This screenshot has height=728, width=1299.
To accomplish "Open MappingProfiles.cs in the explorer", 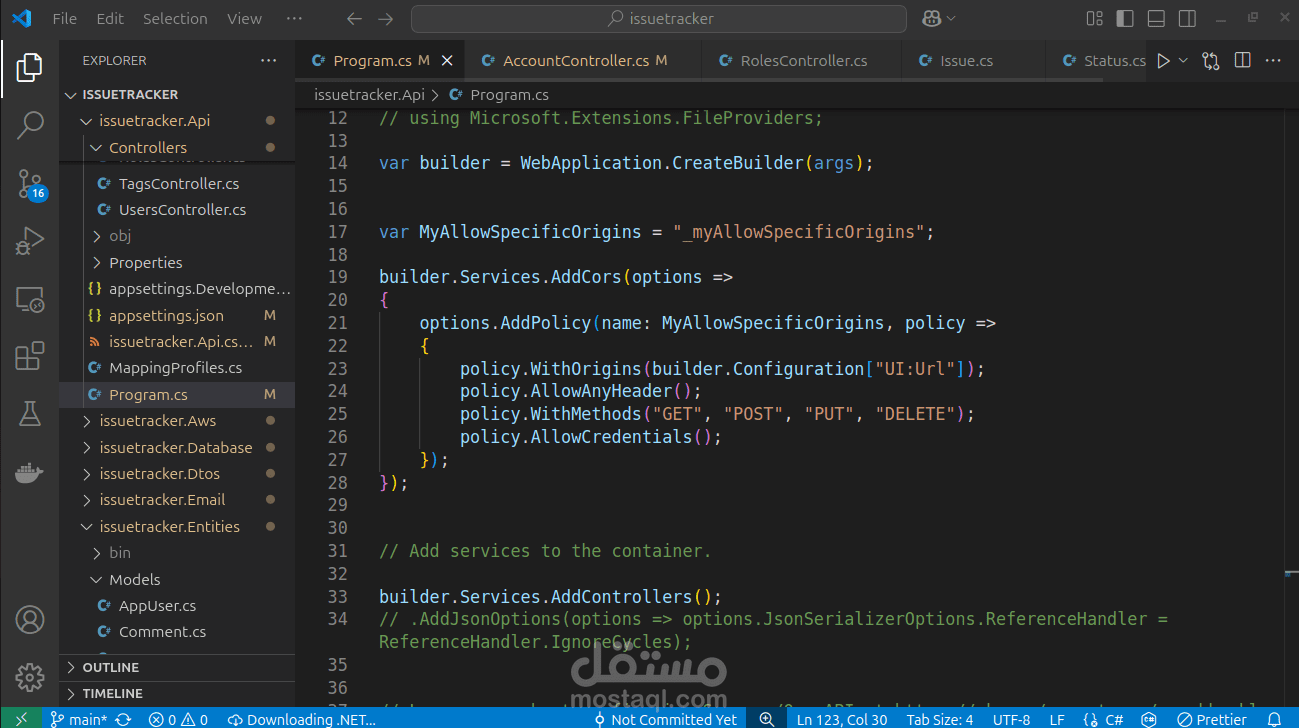I will tap(177, 368).
